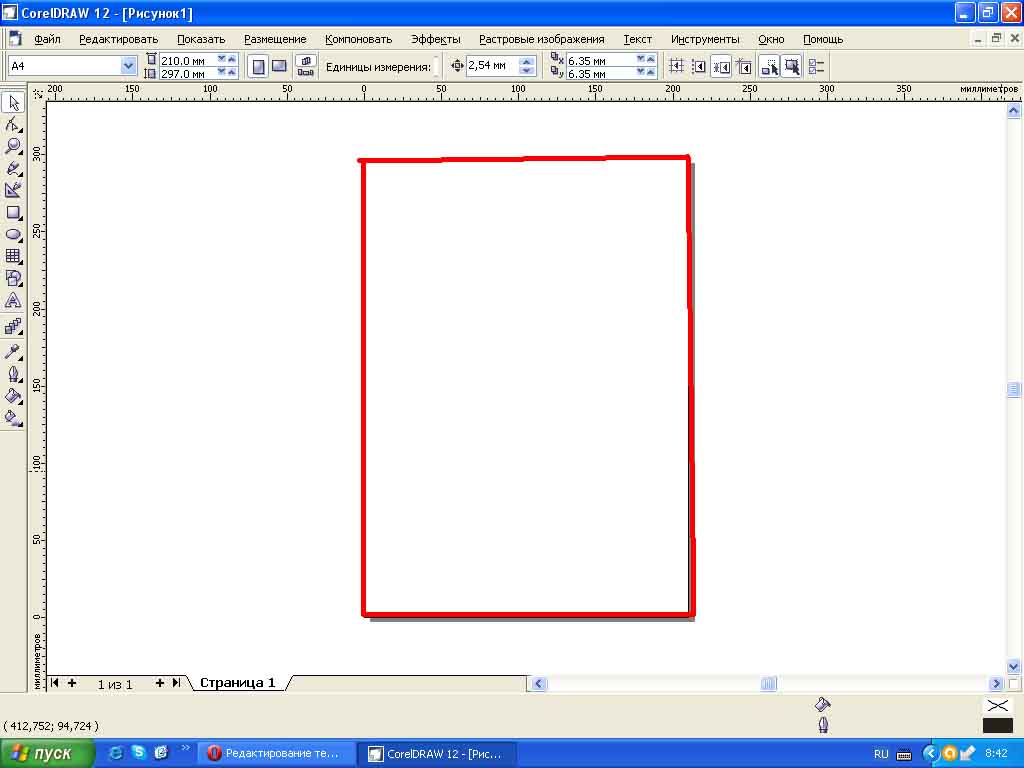
Task: Select the Pick arrow tool
Action: tap(14, 103)
